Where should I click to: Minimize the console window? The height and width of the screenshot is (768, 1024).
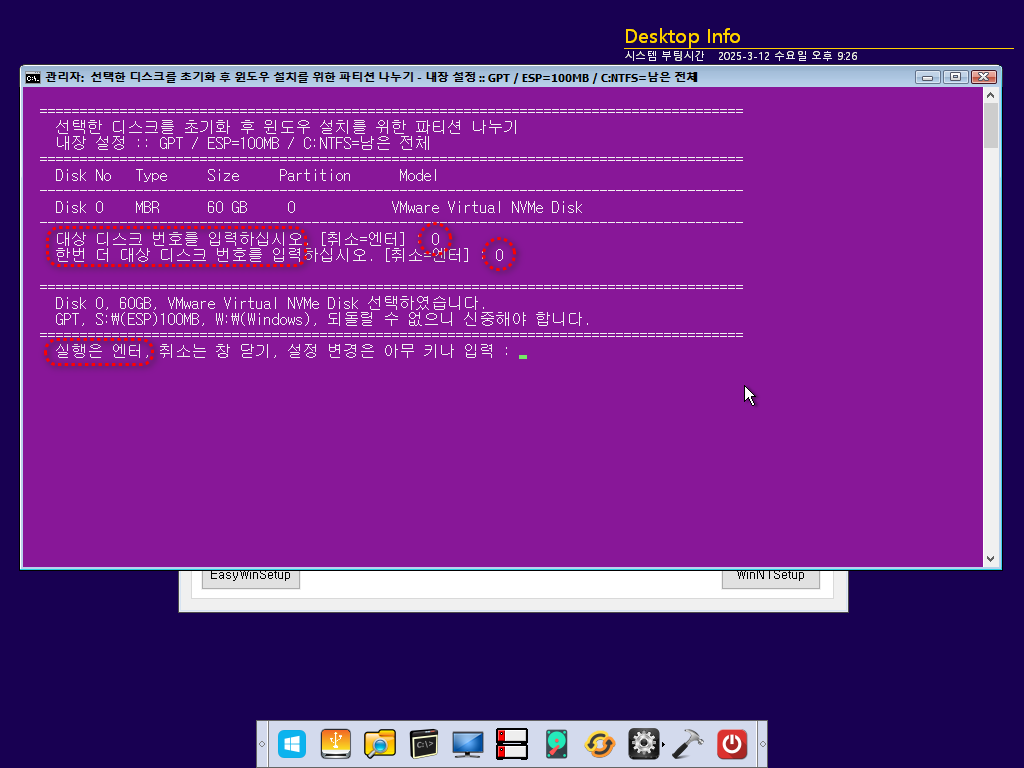(x=927, y=77)
